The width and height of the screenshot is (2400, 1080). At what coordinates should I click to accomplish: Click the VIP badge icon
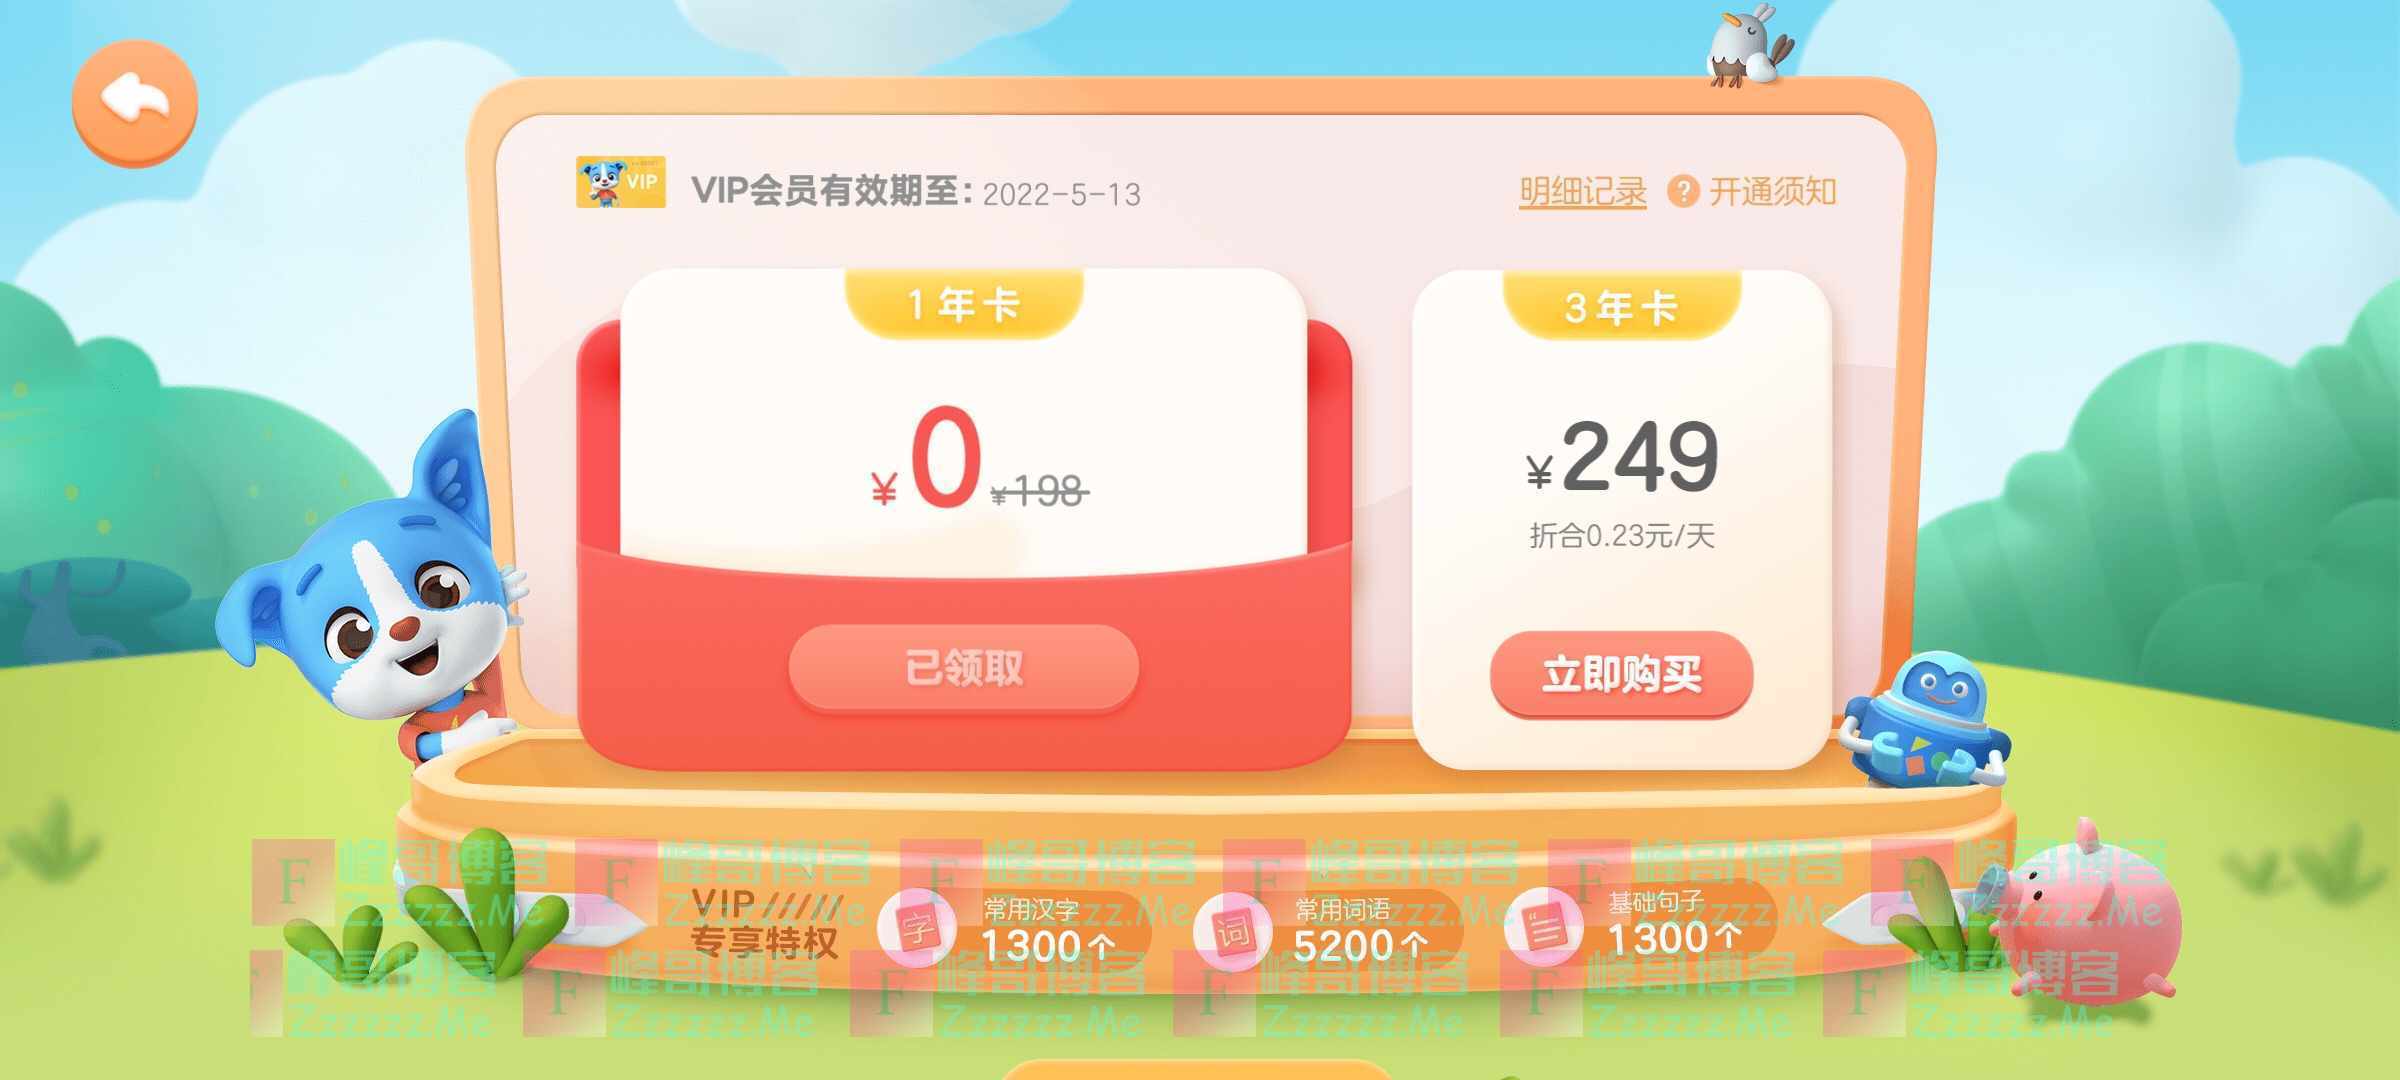point(620,182)
